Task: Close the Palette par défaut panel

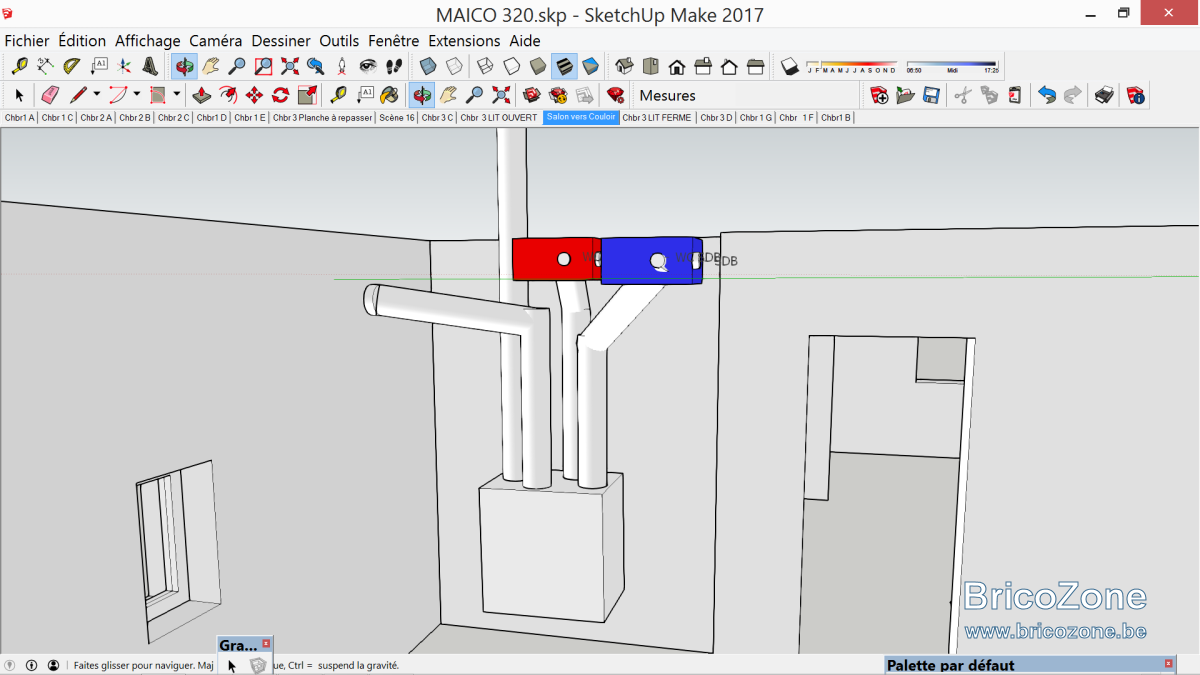Action: coord(1169,664)
